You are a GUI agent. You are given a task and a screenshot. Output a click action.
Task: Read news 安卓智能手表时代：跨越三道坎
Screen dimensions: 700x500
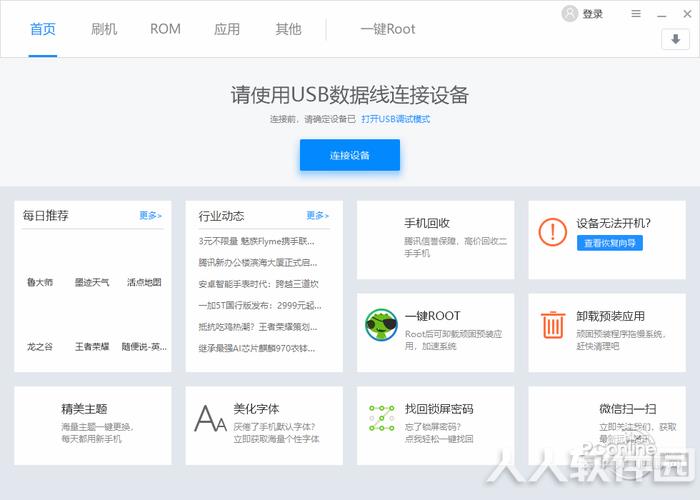coord(258,284)
